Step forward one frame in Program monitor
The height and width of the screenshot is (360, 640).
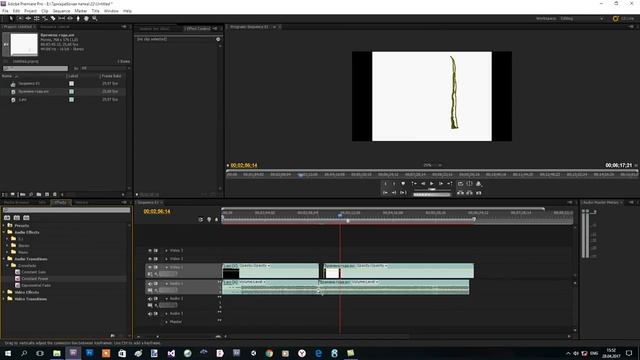[440, 184]
